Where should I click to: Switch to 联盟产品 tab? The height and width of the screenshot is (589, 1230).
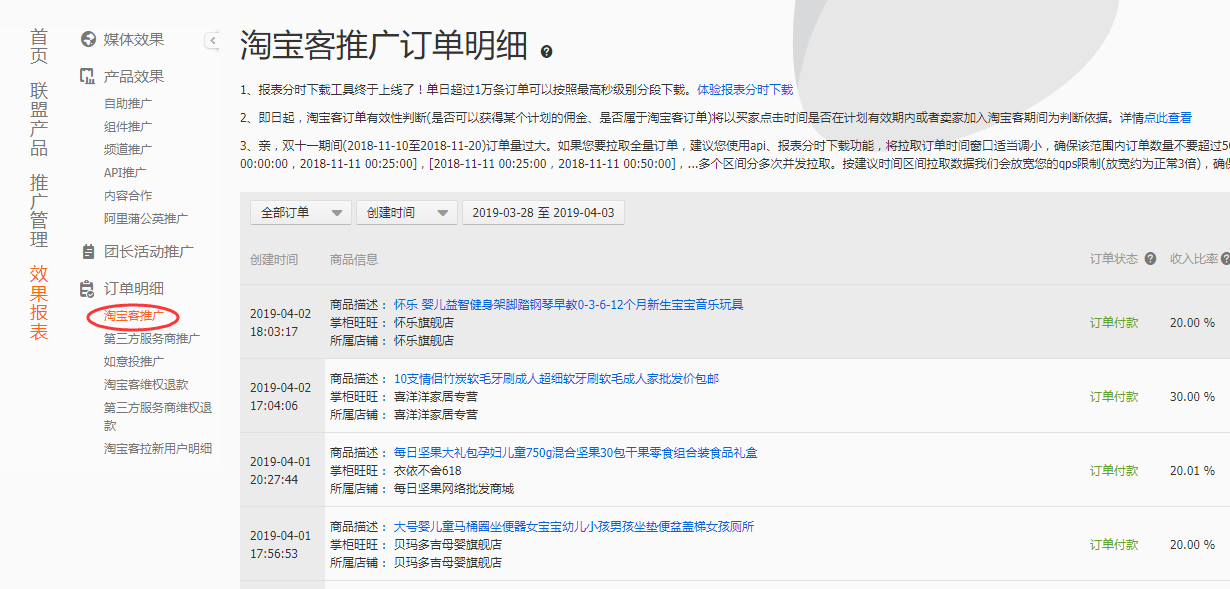pos(39,119)
